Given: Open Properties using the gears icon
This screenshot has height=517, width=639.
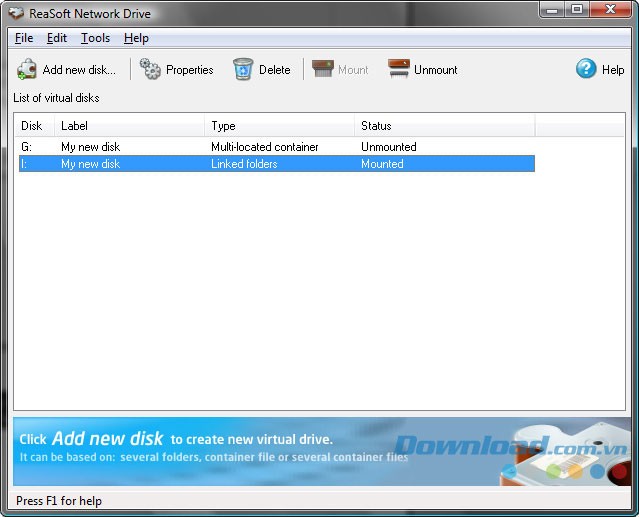Looking at the screenshot, I should click(x=150, y=69).
